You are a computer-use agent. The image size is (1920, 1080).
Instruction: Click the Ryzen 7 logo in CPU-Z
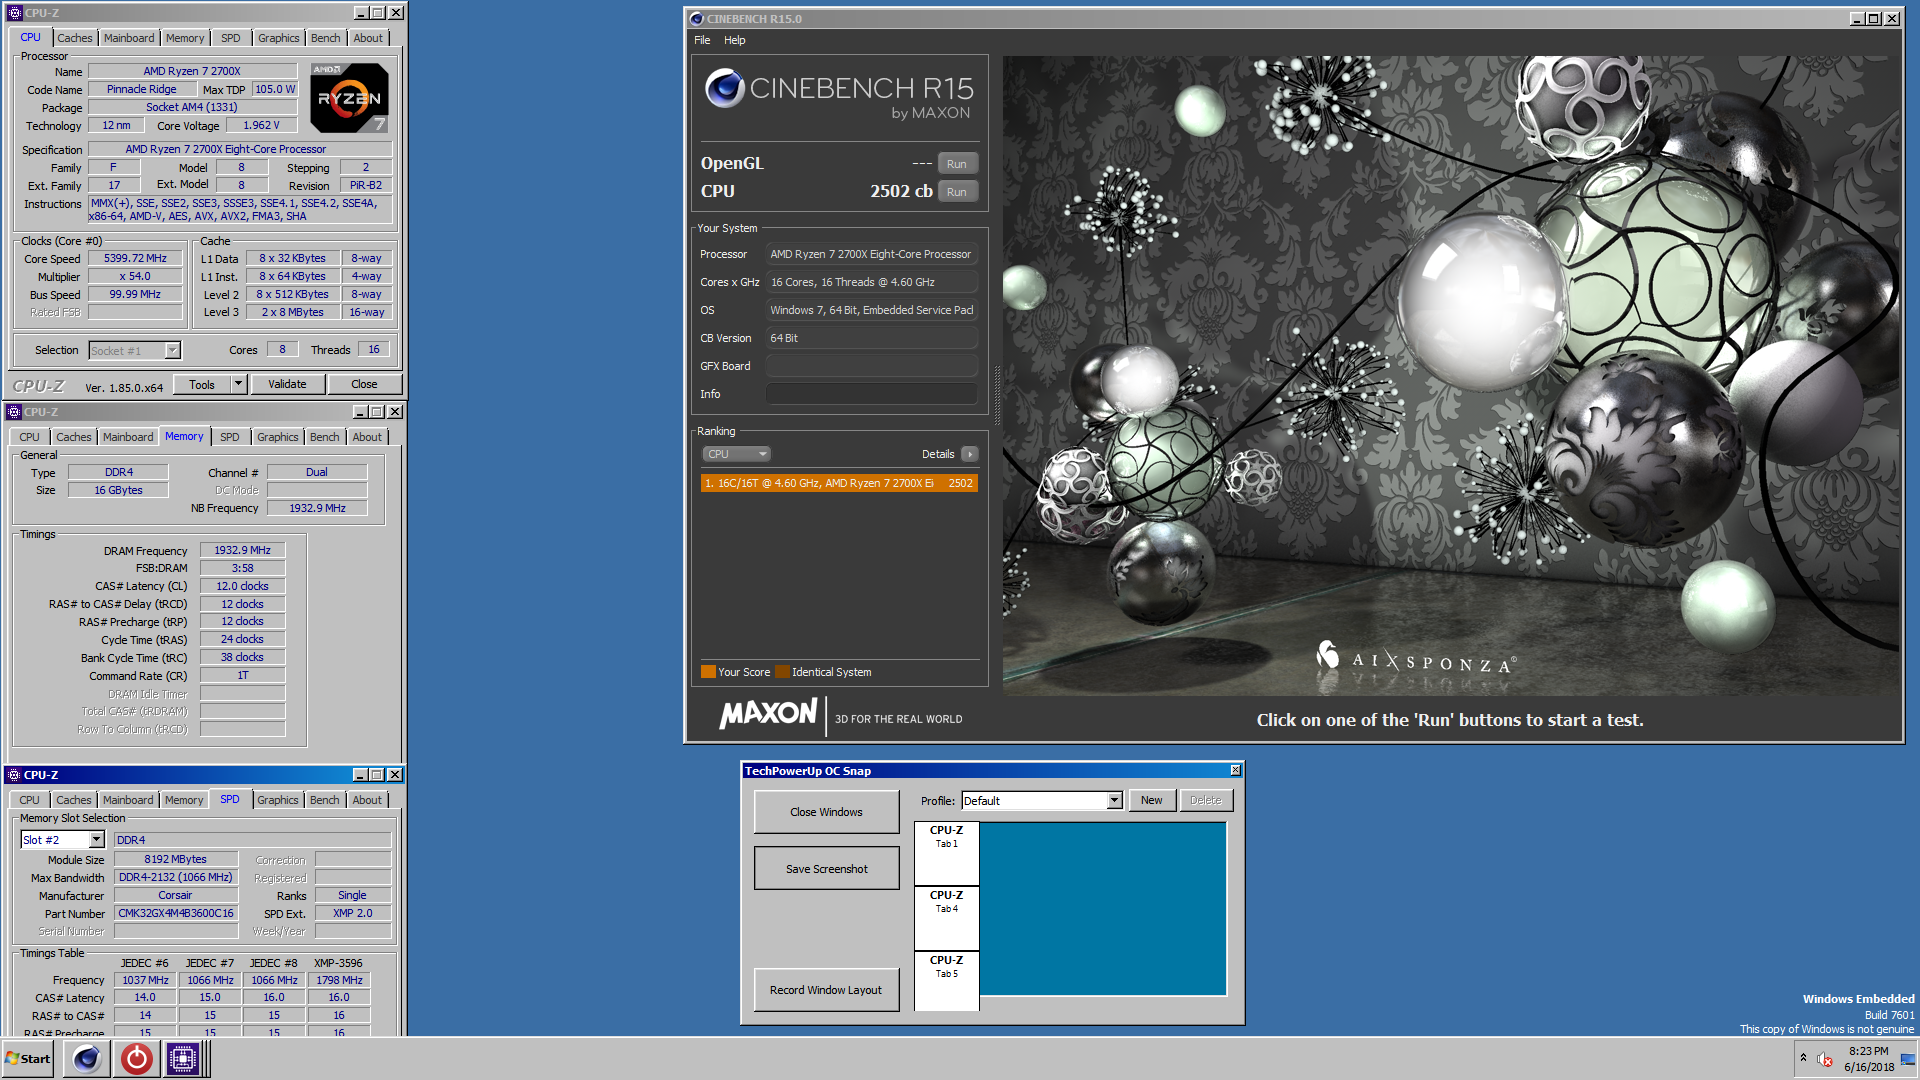(x=349, y=97)
